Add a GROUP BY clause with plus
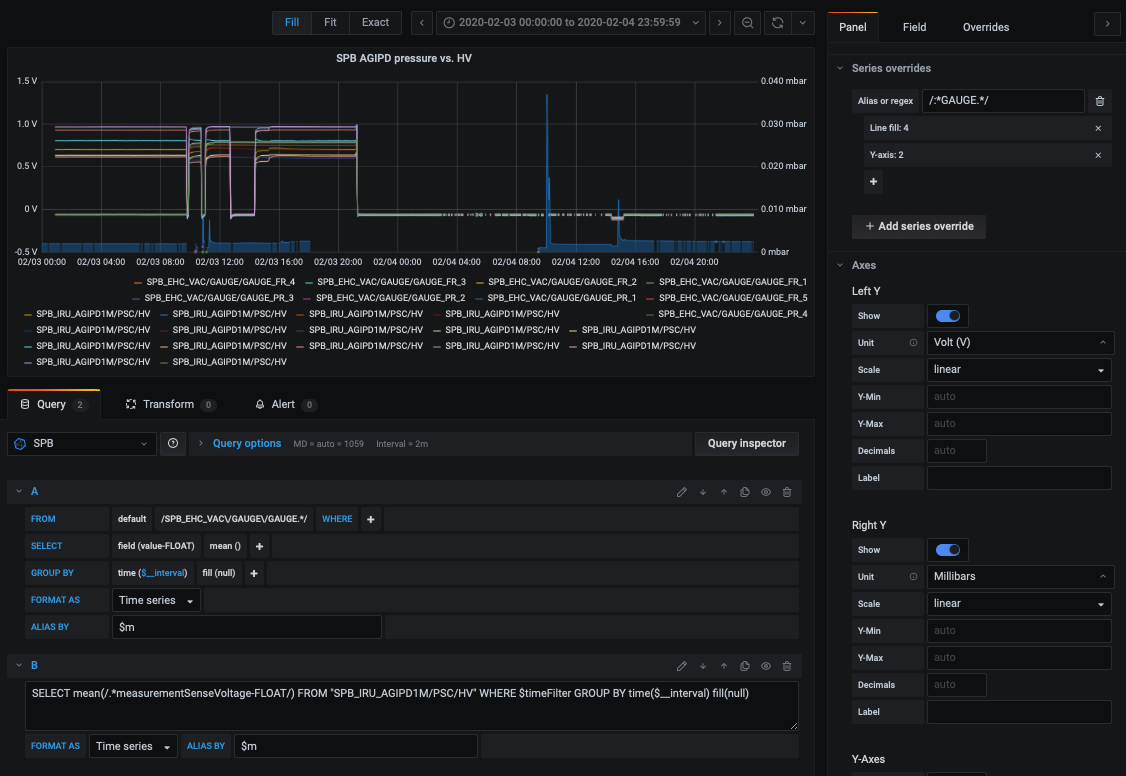 pos(253,573)
